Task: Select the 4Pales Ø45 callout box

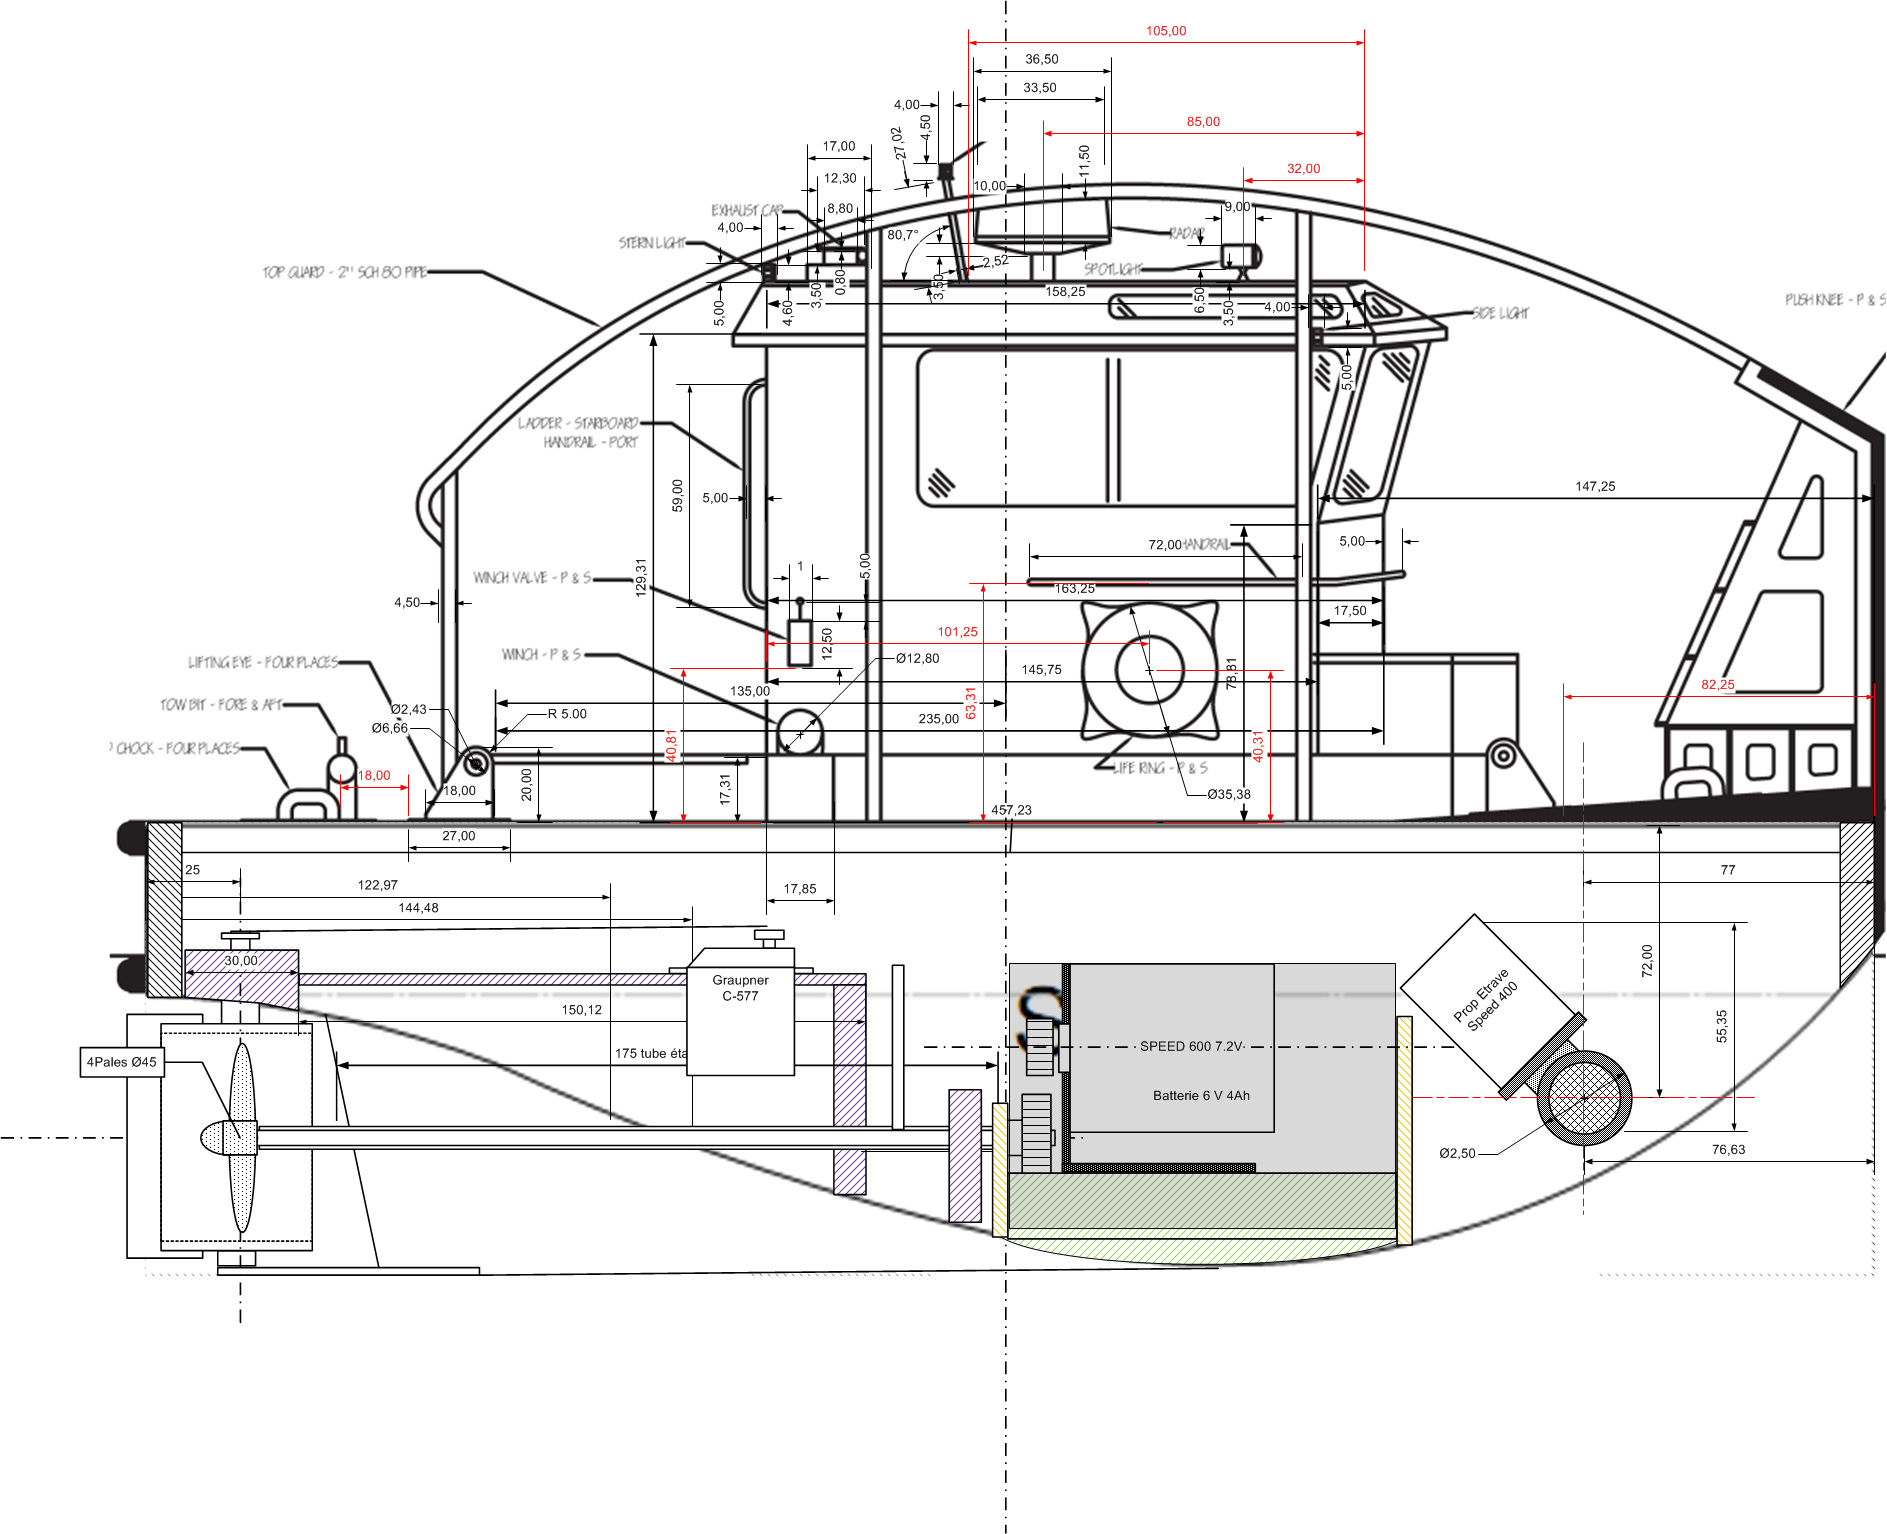Action: click(120, 1060)
